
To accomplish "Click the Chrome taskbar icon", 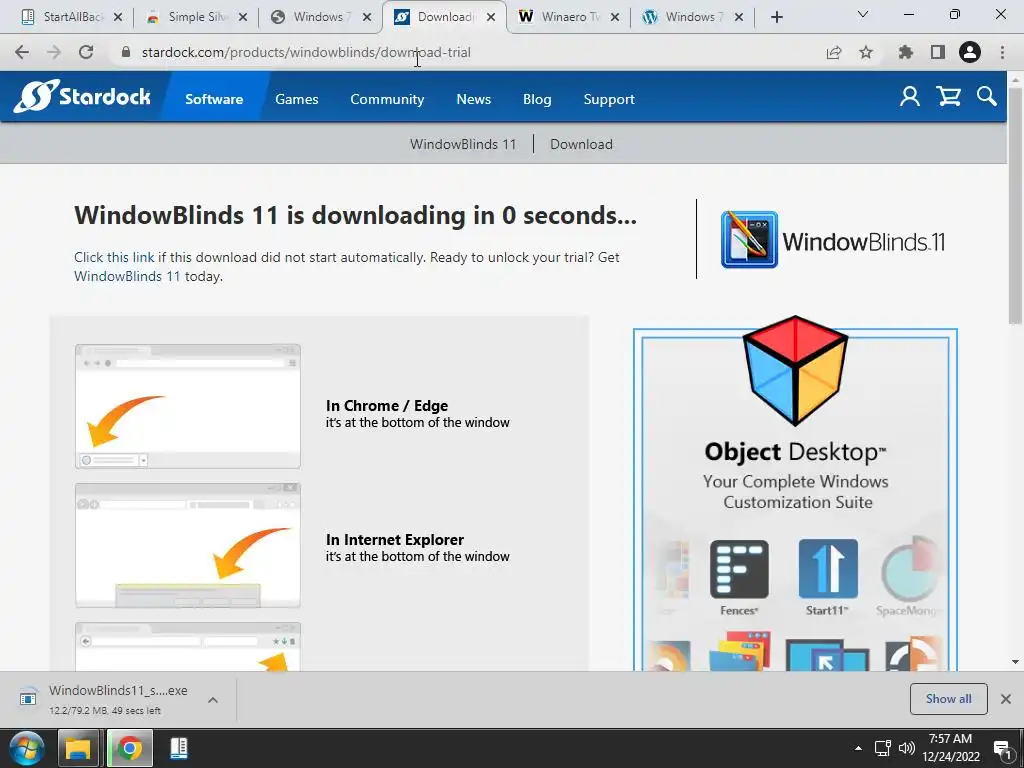I will click(129, 748).
